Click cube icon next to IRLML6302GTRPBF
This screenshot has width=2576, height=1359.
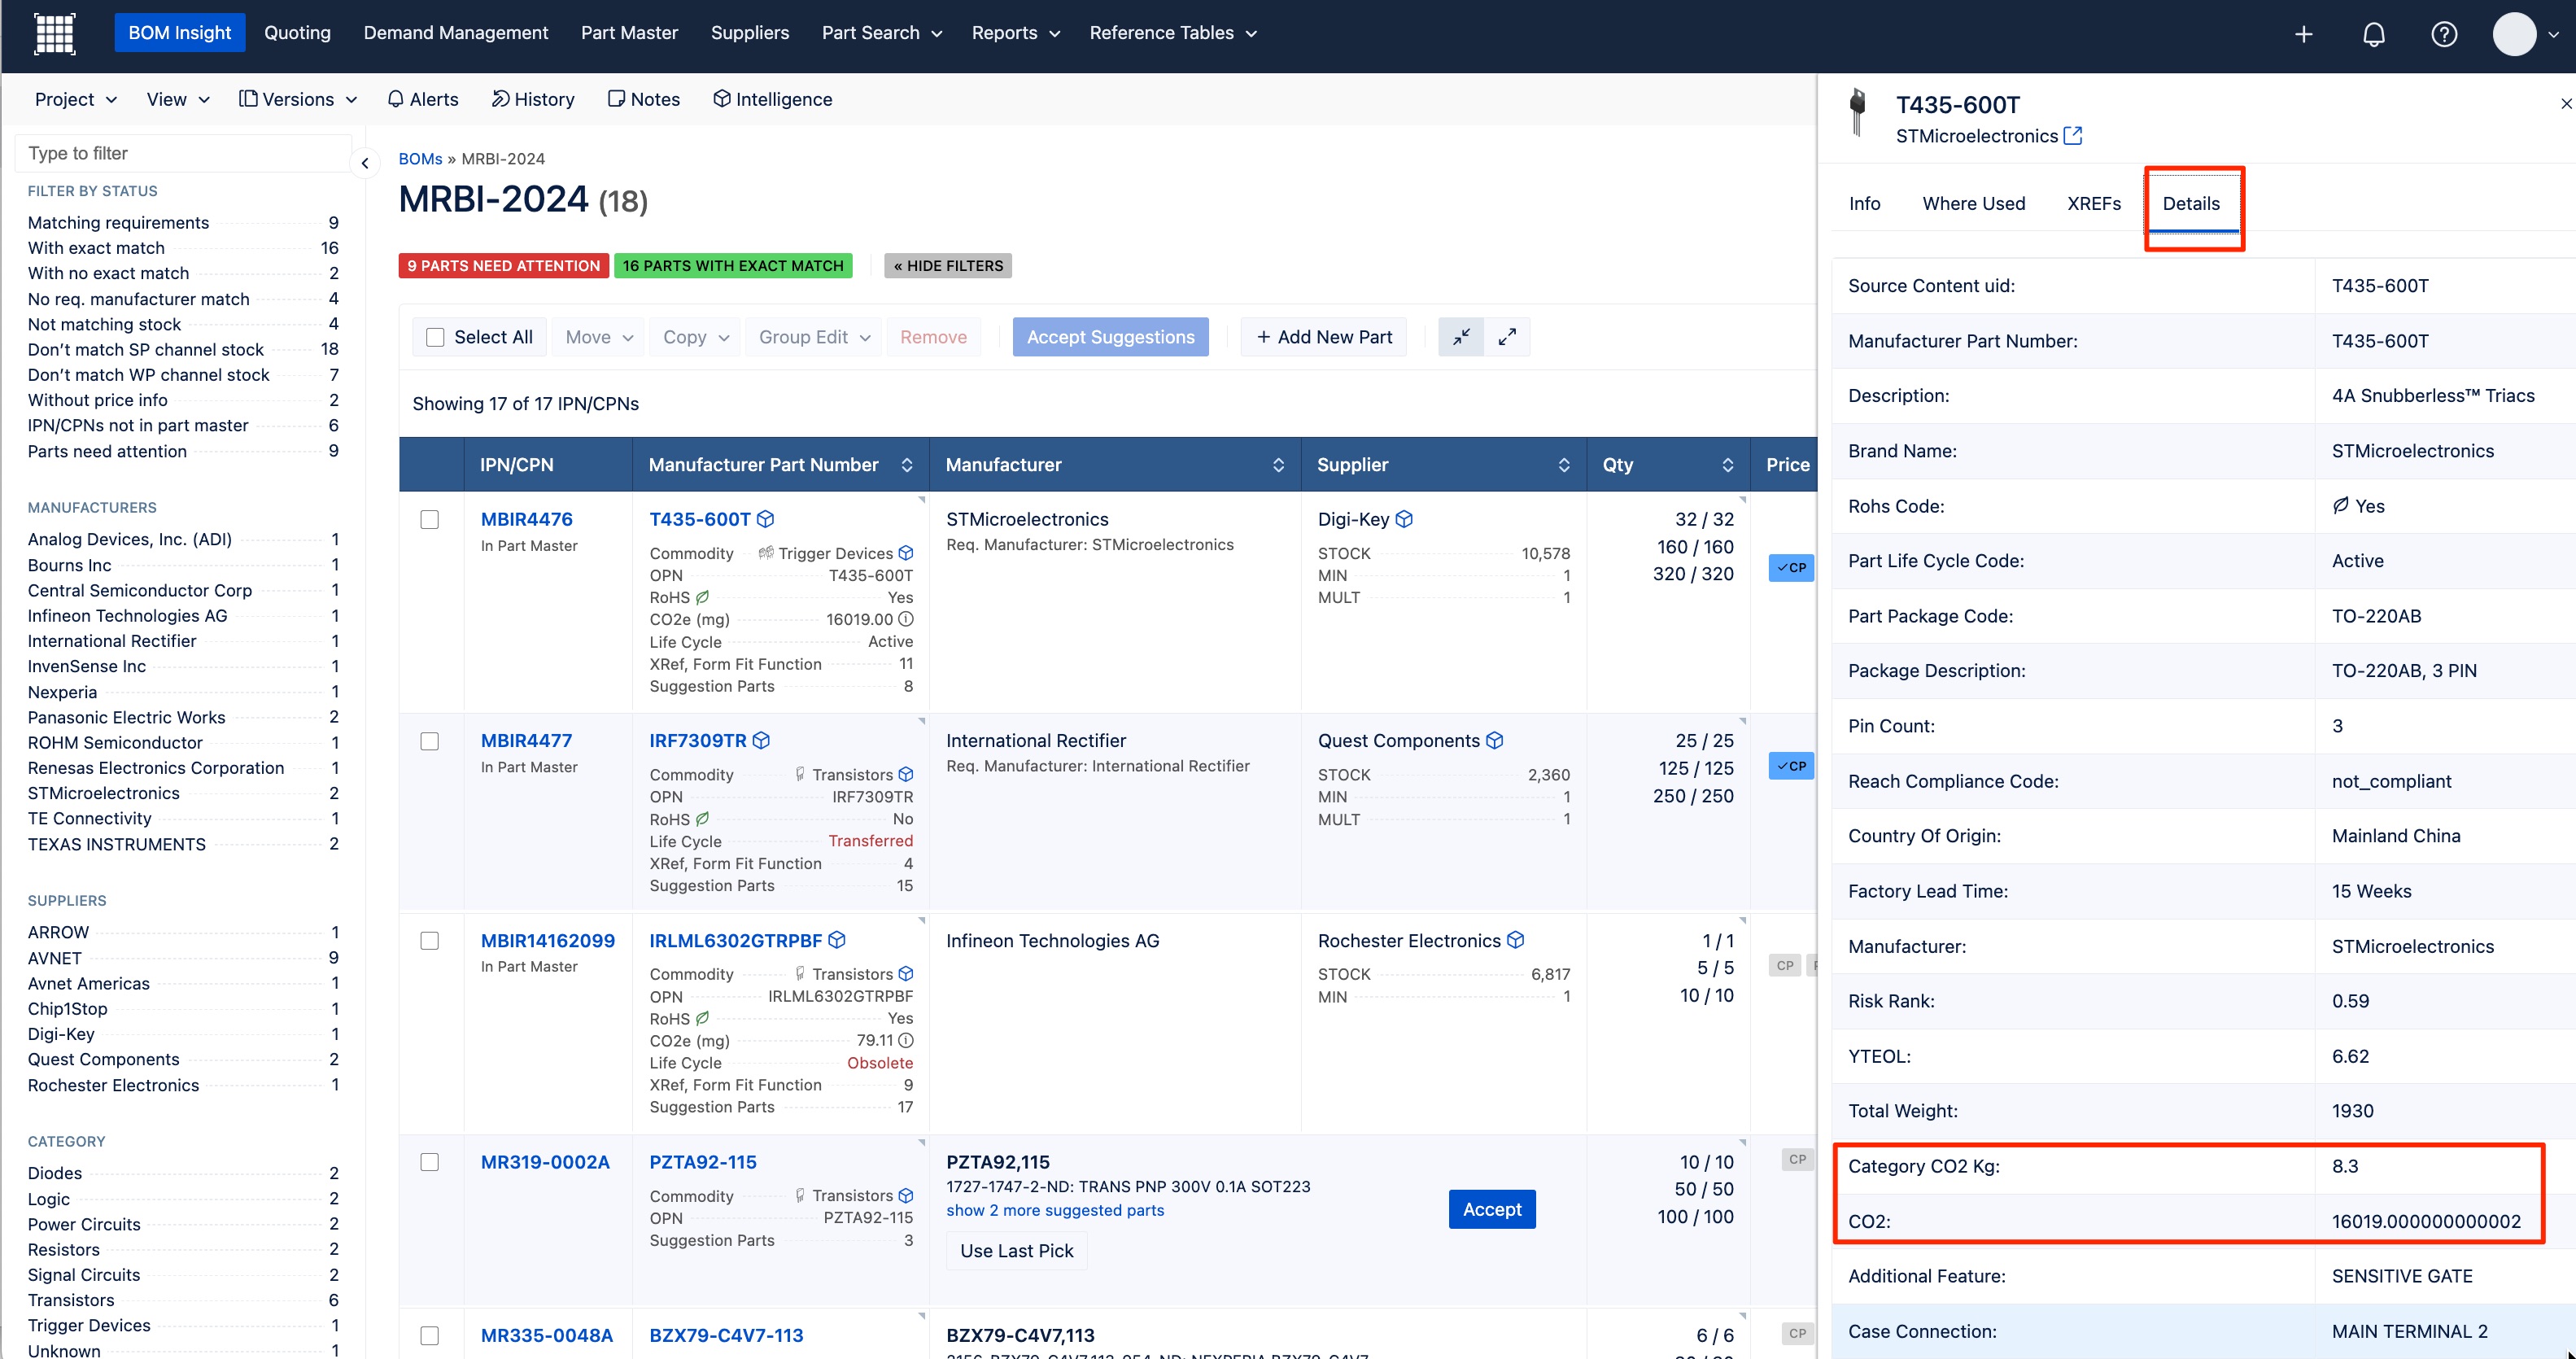837,940
